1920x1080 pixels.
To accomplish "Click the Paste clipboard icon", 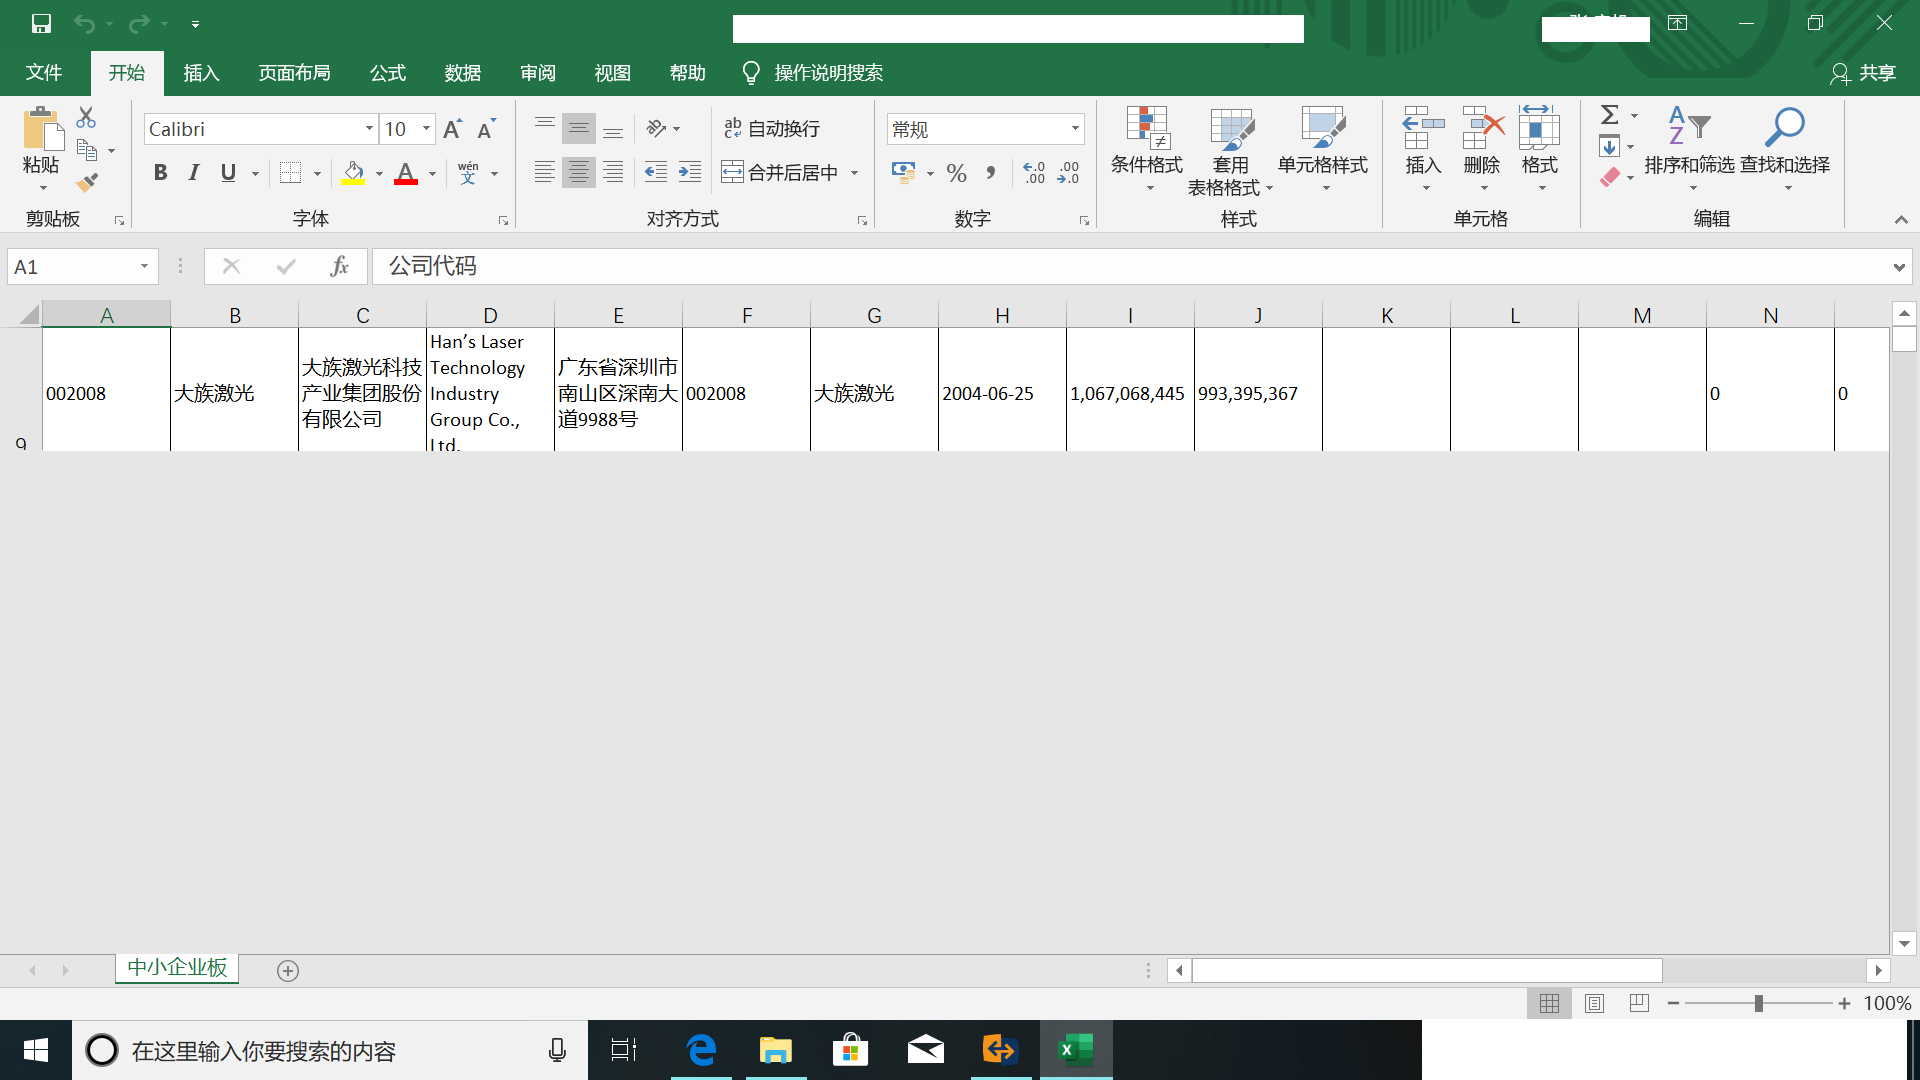I will click(x=42, y=130).
